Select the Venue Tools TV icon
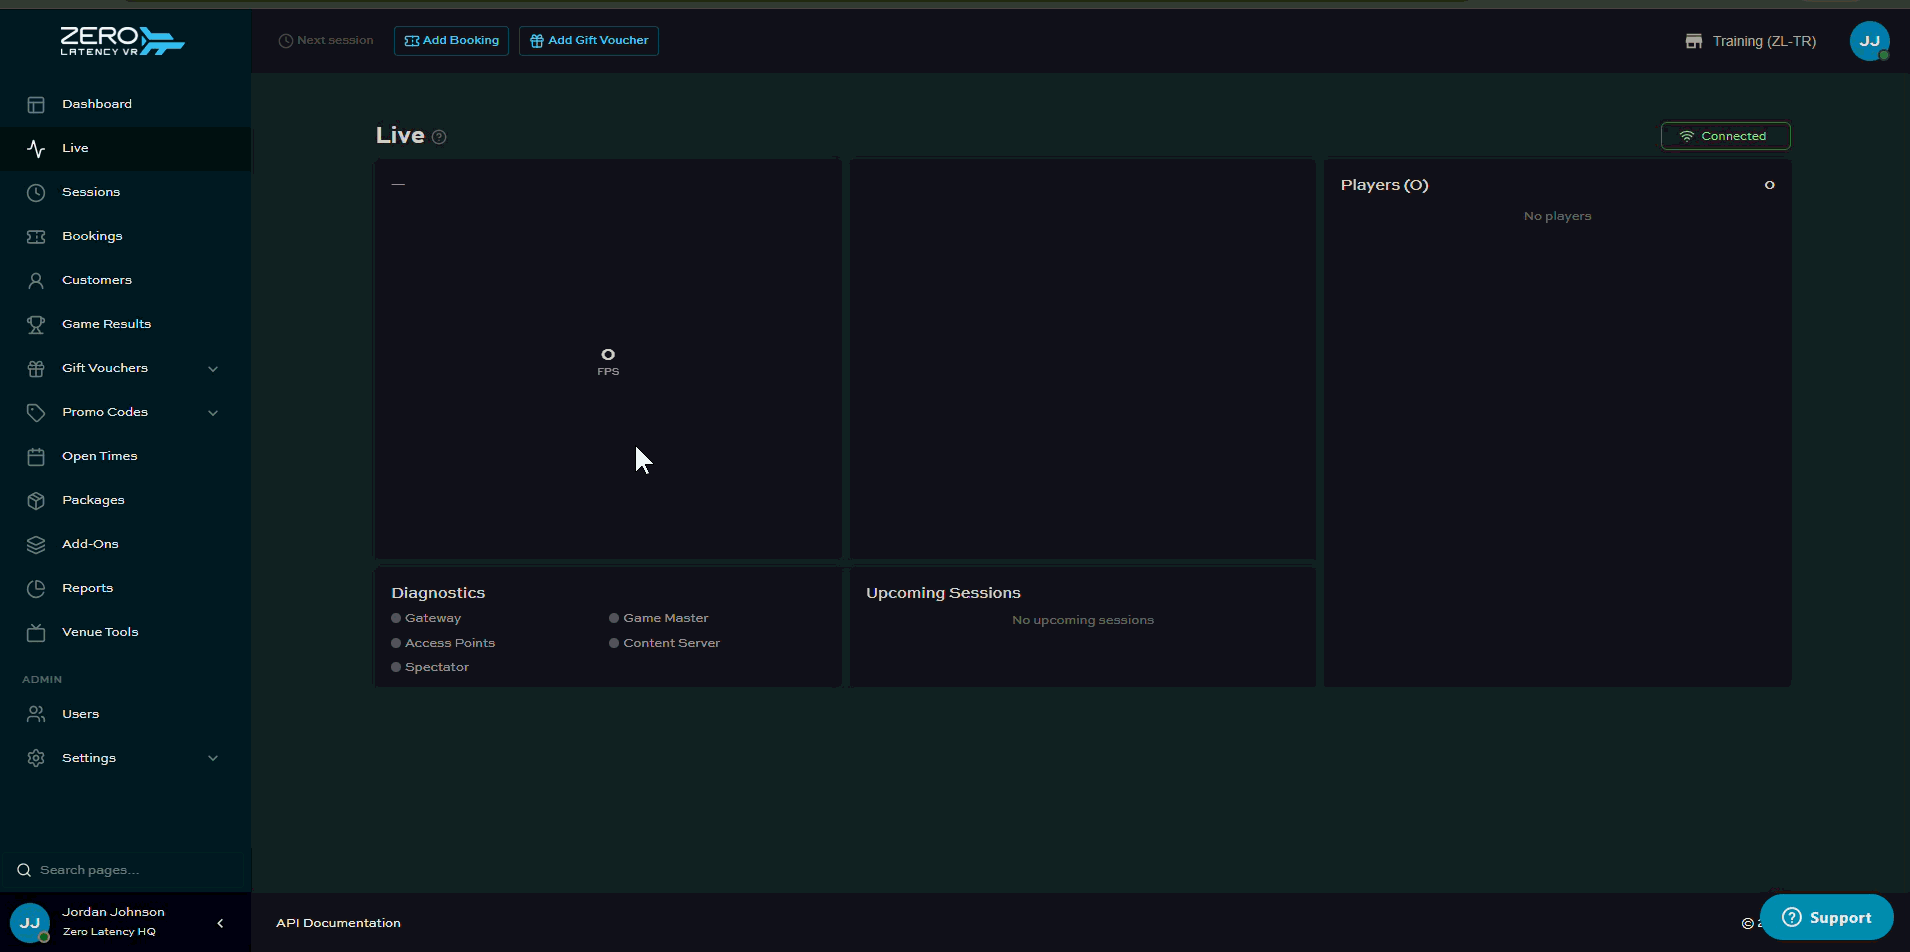 point(36,632)
